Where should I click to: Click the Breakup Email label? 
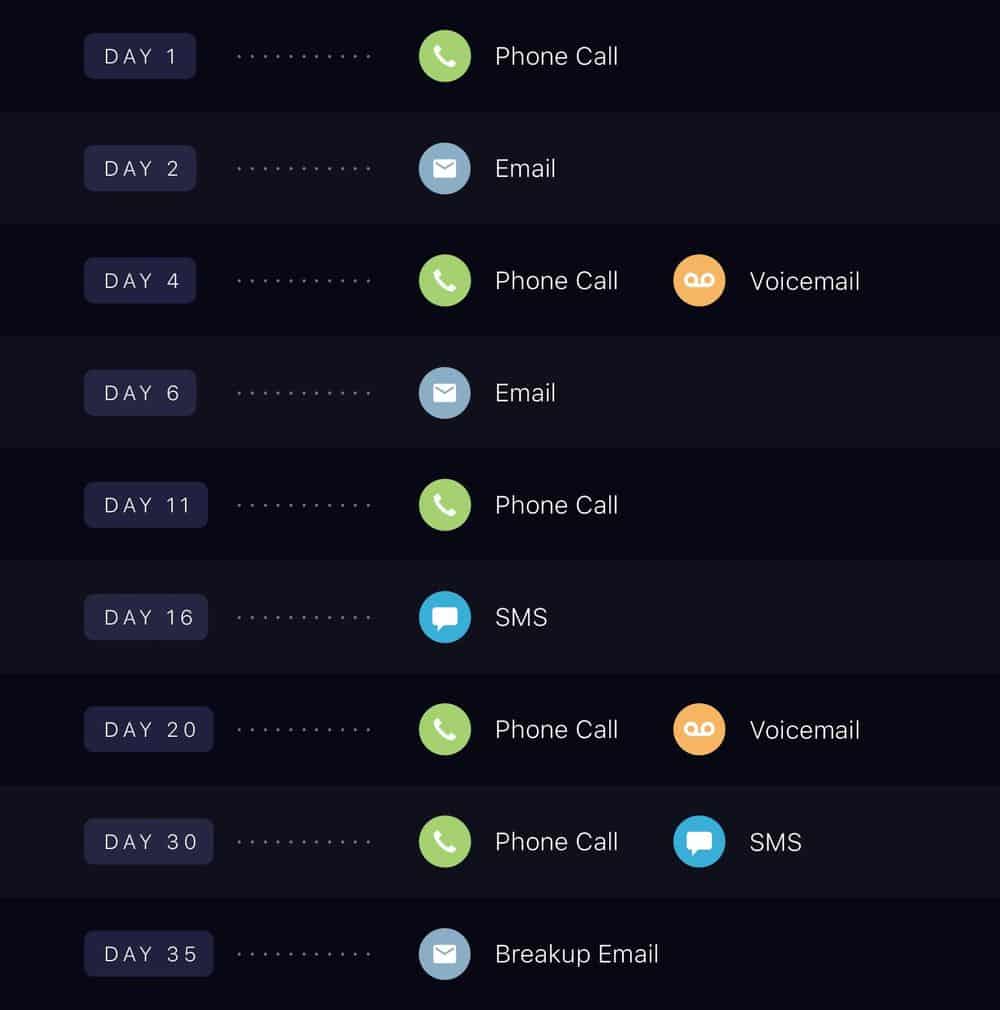click(577, 954)
